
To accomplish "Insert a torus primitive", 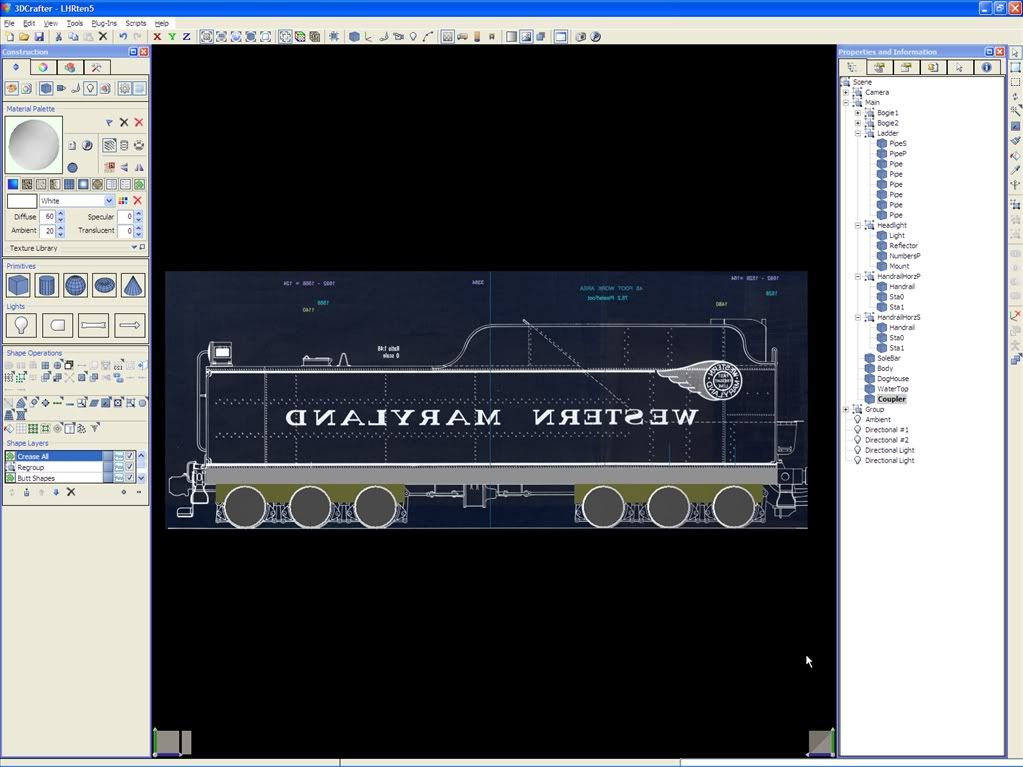I will [x=104, y=286].
